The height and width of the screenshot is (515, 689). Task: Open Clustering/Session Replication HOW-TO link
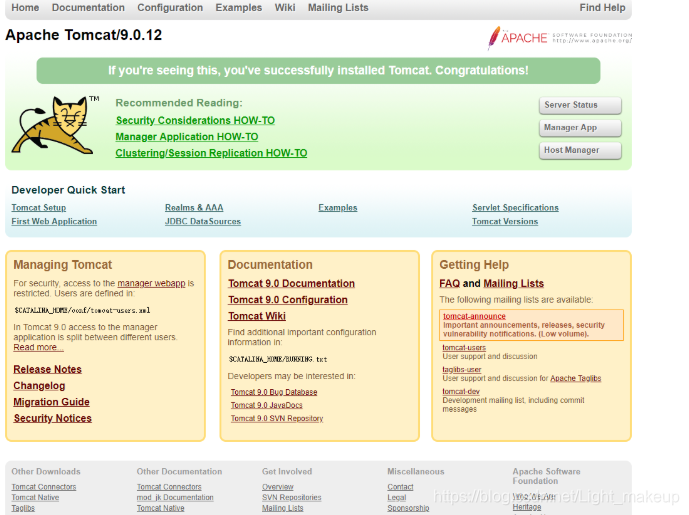pos(211,153)
